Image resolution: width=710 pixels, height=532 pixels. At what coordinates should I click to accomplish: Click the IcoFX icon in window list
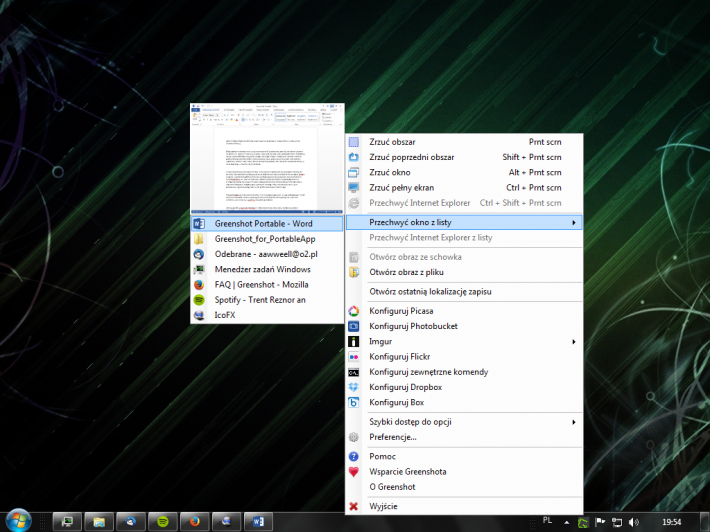[x=199, y=315]
